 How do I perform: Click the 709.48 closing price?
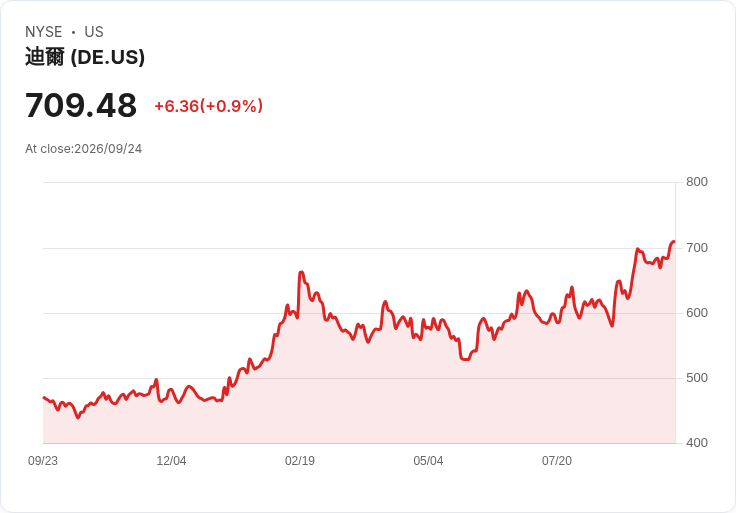point(81,105)
